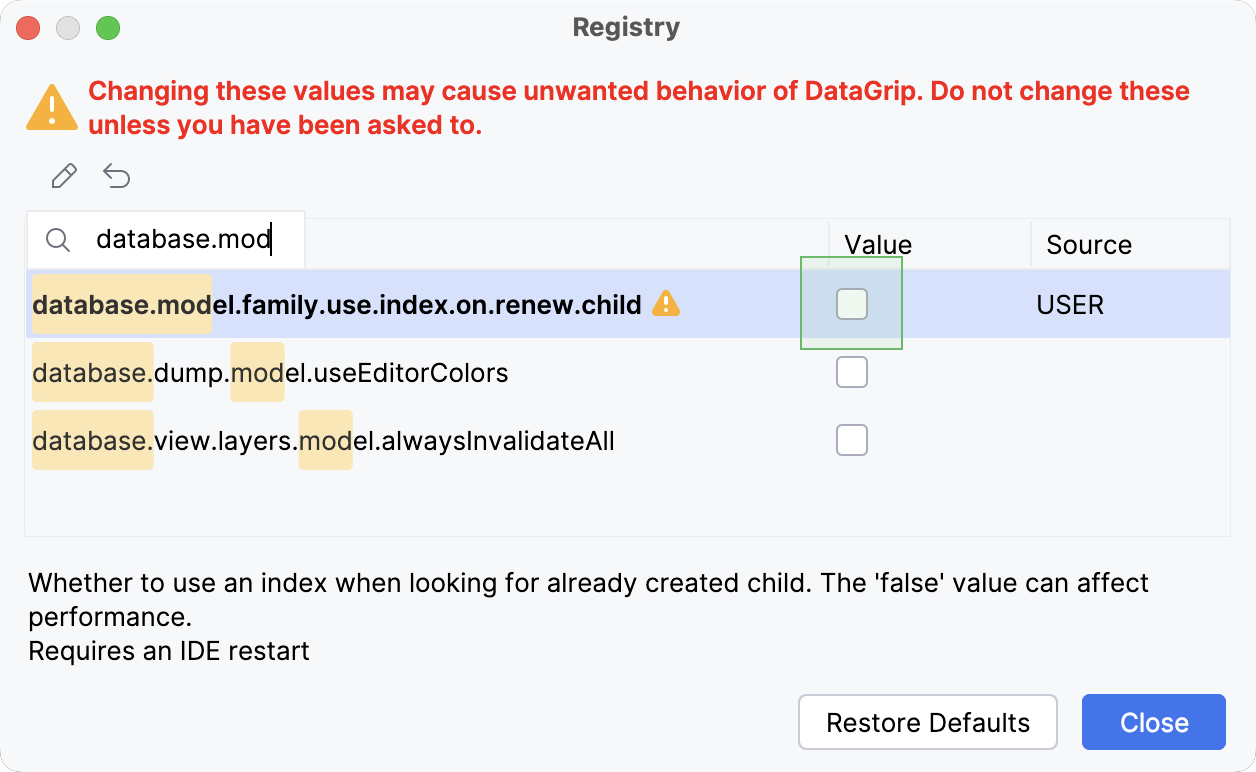Click the Close button
1256x772 pixels.
tap(1153, 721)
